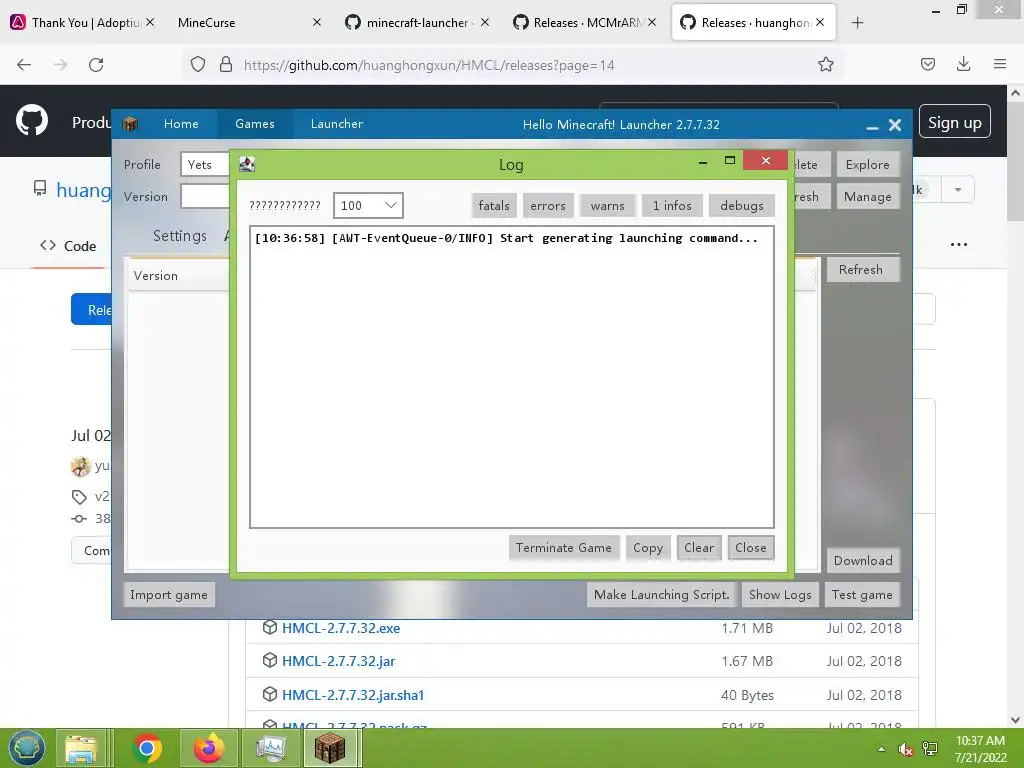
Task: Open a new browser tab with plus icon
Action: pyautogui.click(x=857, y=23)
